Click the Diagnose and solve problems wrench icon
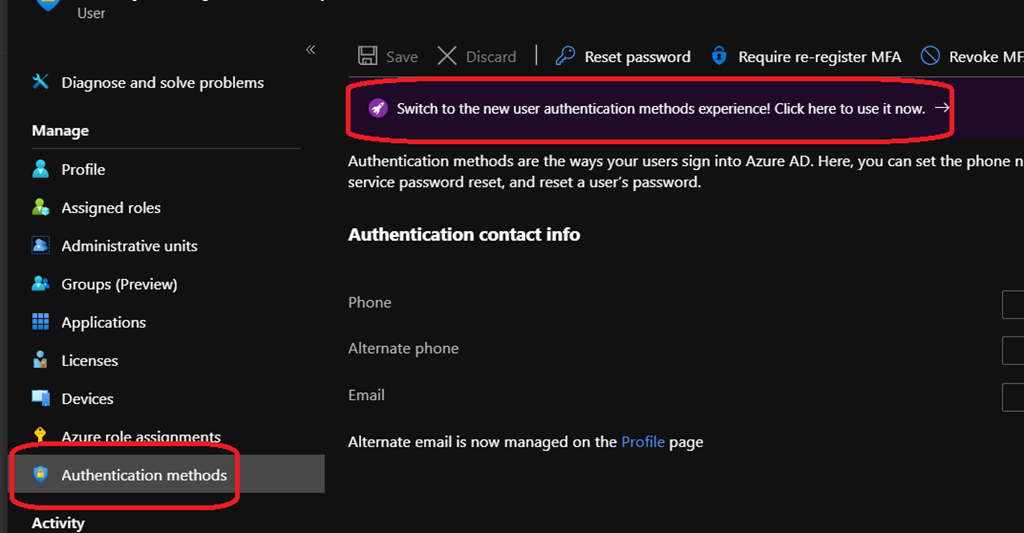This screenshot has height=533, width=1024. (x=41, y=82)
